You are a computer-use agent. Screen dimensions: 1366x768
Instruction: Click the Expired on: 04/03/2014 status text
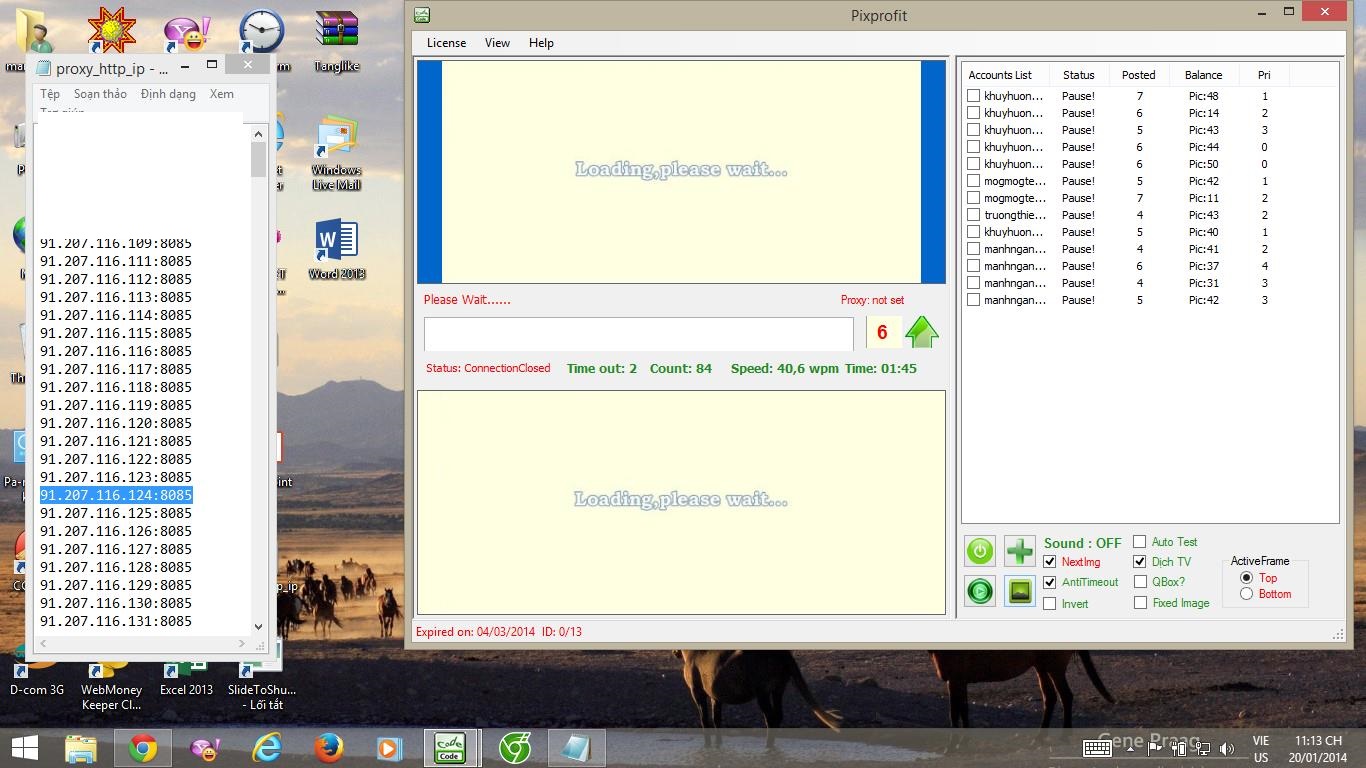pyautogui.click(x=475, y=632)
